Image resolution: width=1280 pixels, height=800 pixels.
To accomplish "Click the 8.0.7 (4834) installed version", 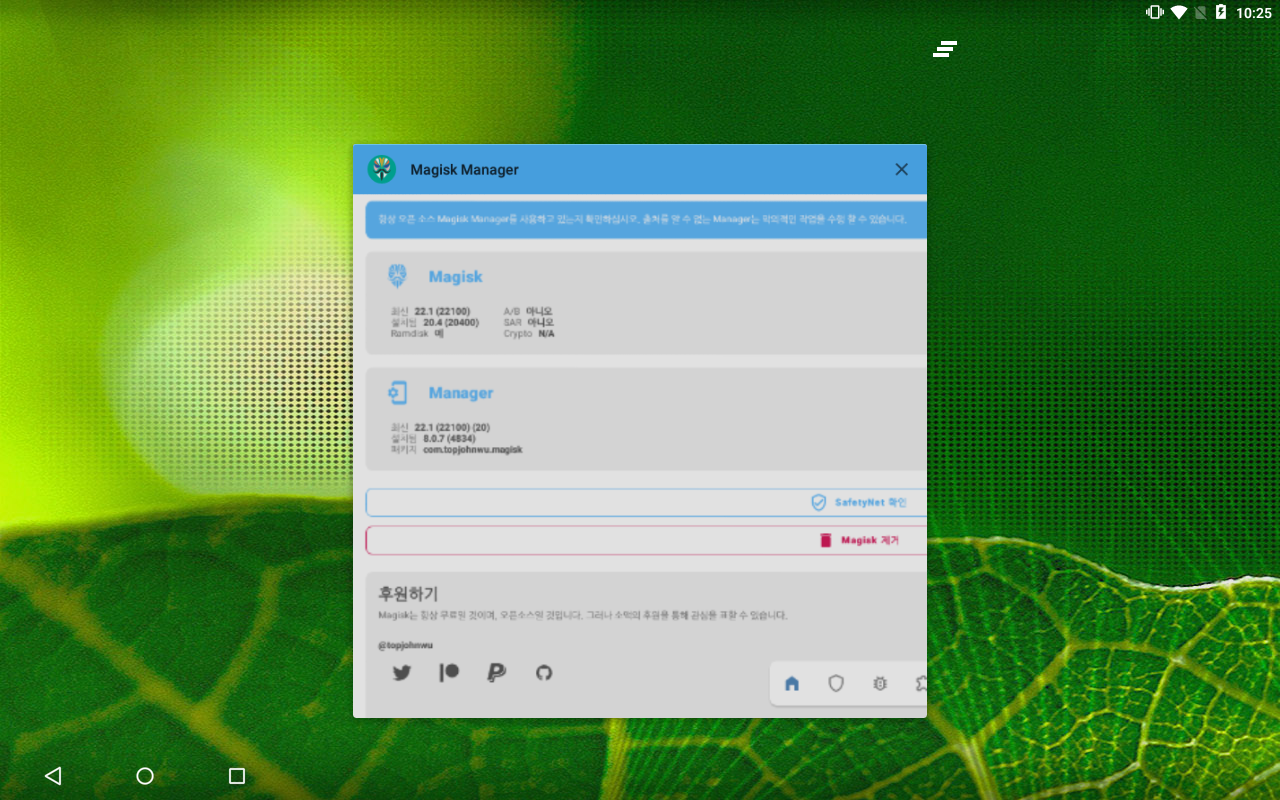I will (x=449, y=439).
